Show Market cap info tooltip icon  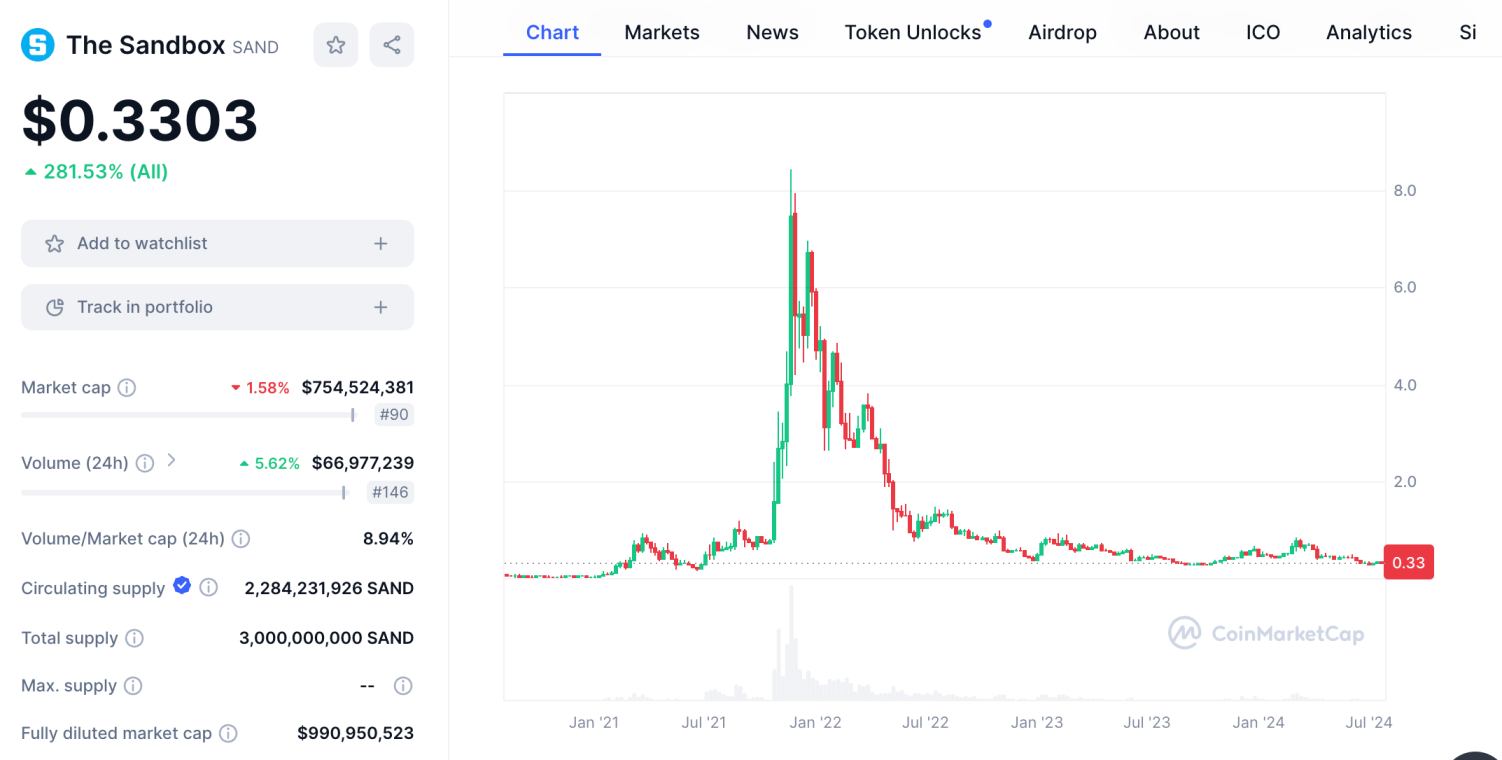(x=127, y=388)
